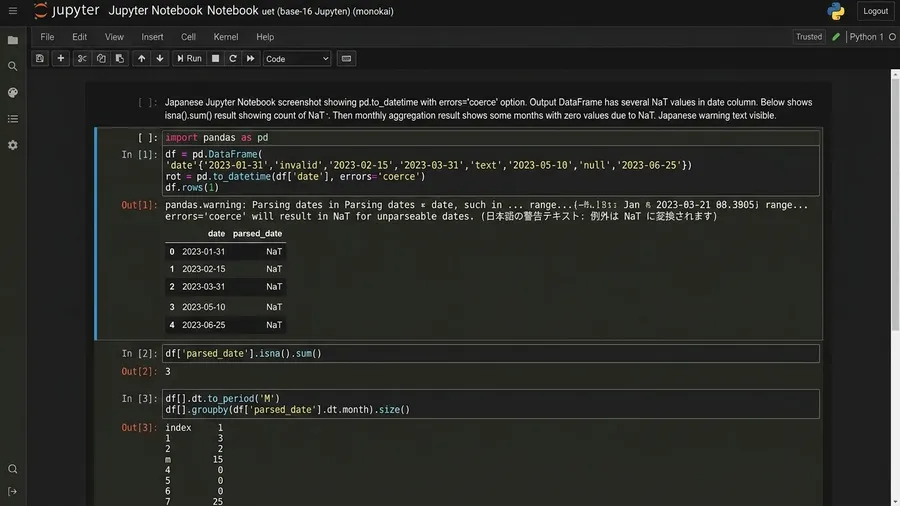The height and width of the screenshot is (506, 900).
Task: Open the Edit menu
Action: 79,37
